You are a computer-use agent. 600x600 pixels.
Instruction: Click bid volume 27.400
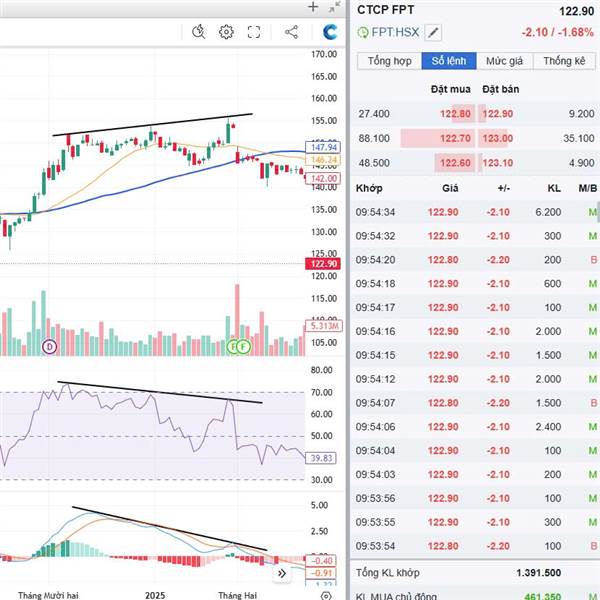tap(374, 114)
